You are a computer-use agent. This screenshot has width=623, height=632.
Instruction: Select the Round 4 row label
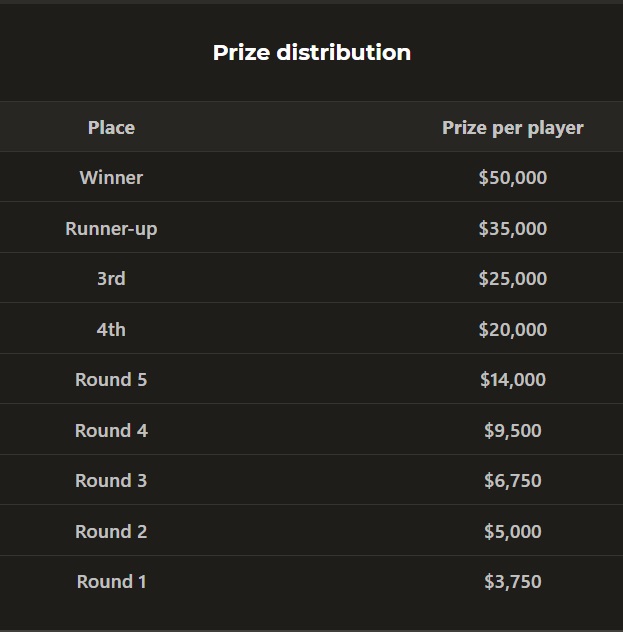point(111,431)
